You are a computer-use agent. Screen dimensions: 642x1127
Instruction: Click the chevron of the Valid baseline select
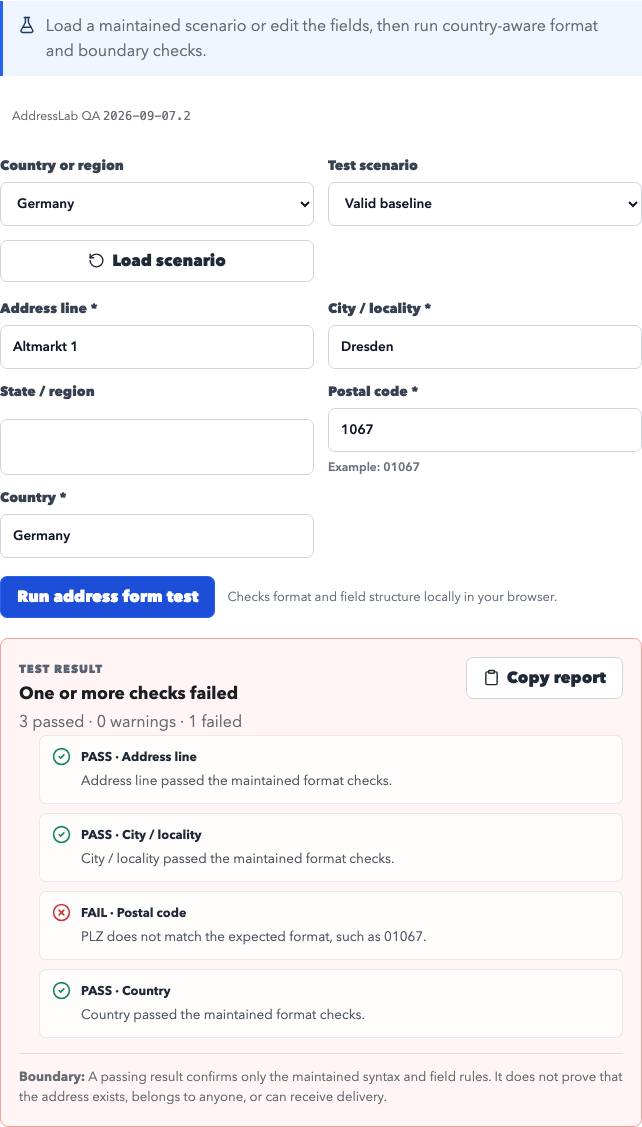pyautogui.click(x=632, y=204)
